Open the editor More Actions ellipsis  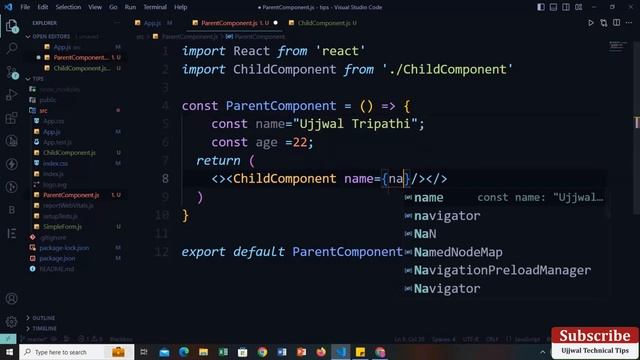pyautogui.click(x=629, y=23)
